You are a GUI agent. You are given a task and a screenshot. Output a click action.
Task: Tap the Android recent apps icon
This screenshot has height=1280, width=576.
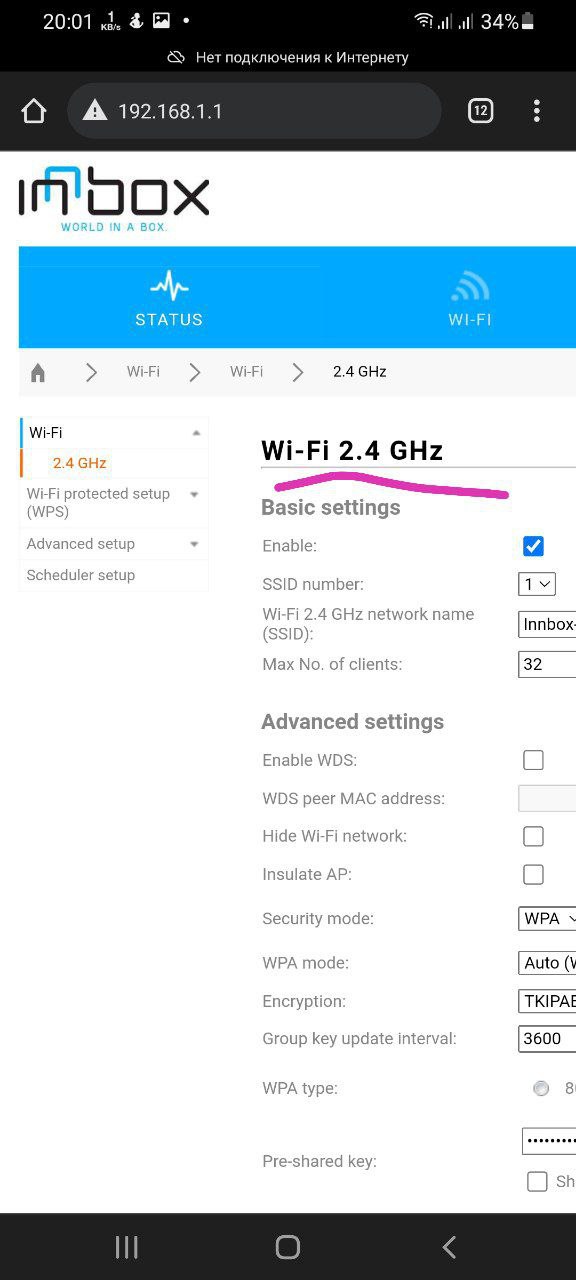click(x=126, y=1246)
